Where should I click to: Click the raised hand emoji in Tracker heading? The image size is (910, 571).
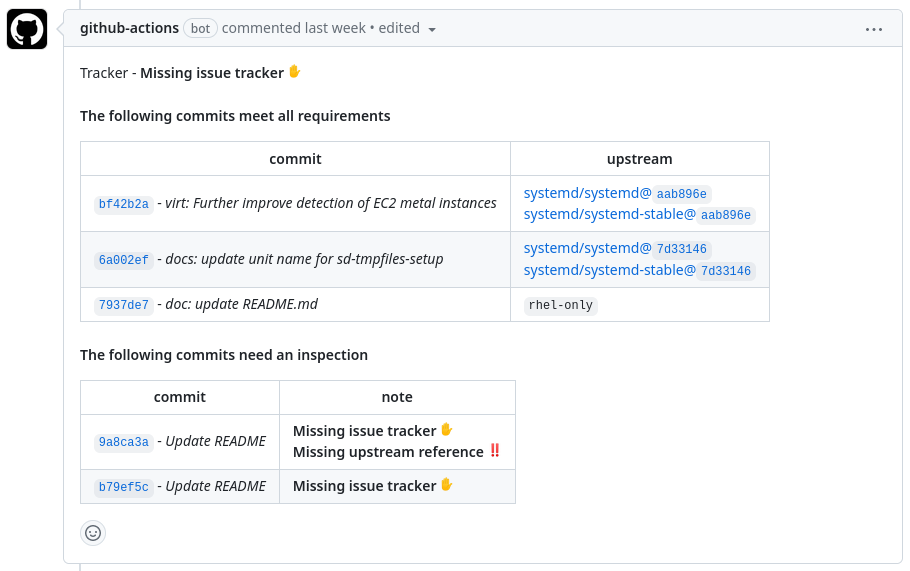294,72
